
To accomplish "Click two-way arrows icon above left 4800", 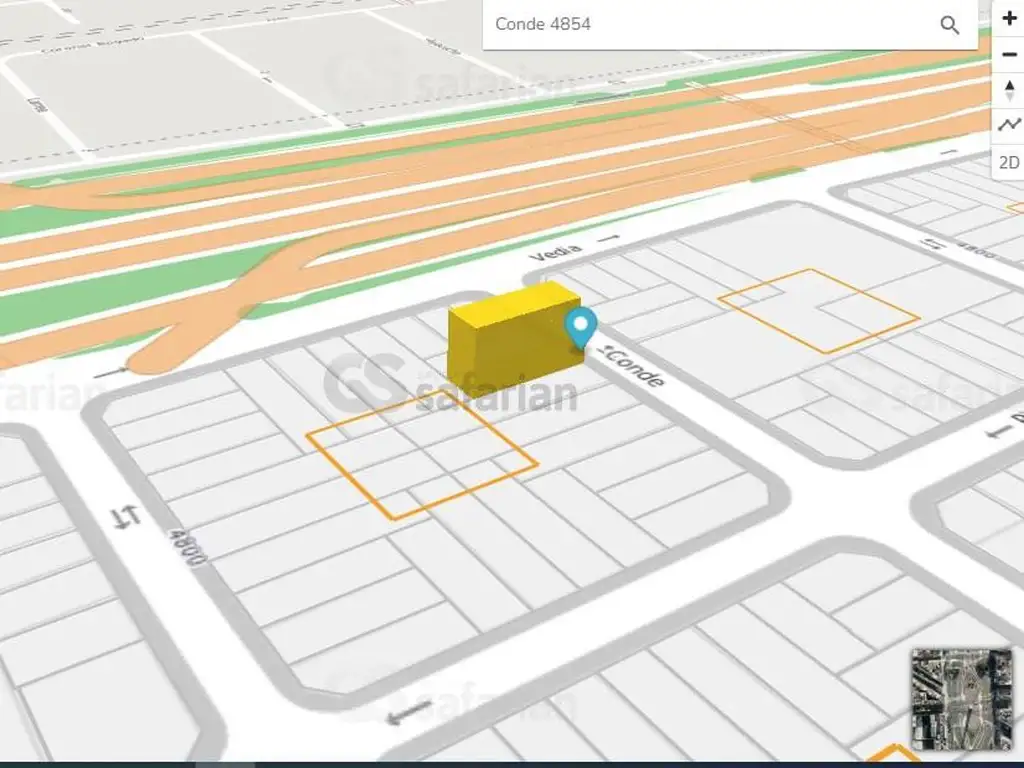I will pyautogui.click(x=126, y=517).
